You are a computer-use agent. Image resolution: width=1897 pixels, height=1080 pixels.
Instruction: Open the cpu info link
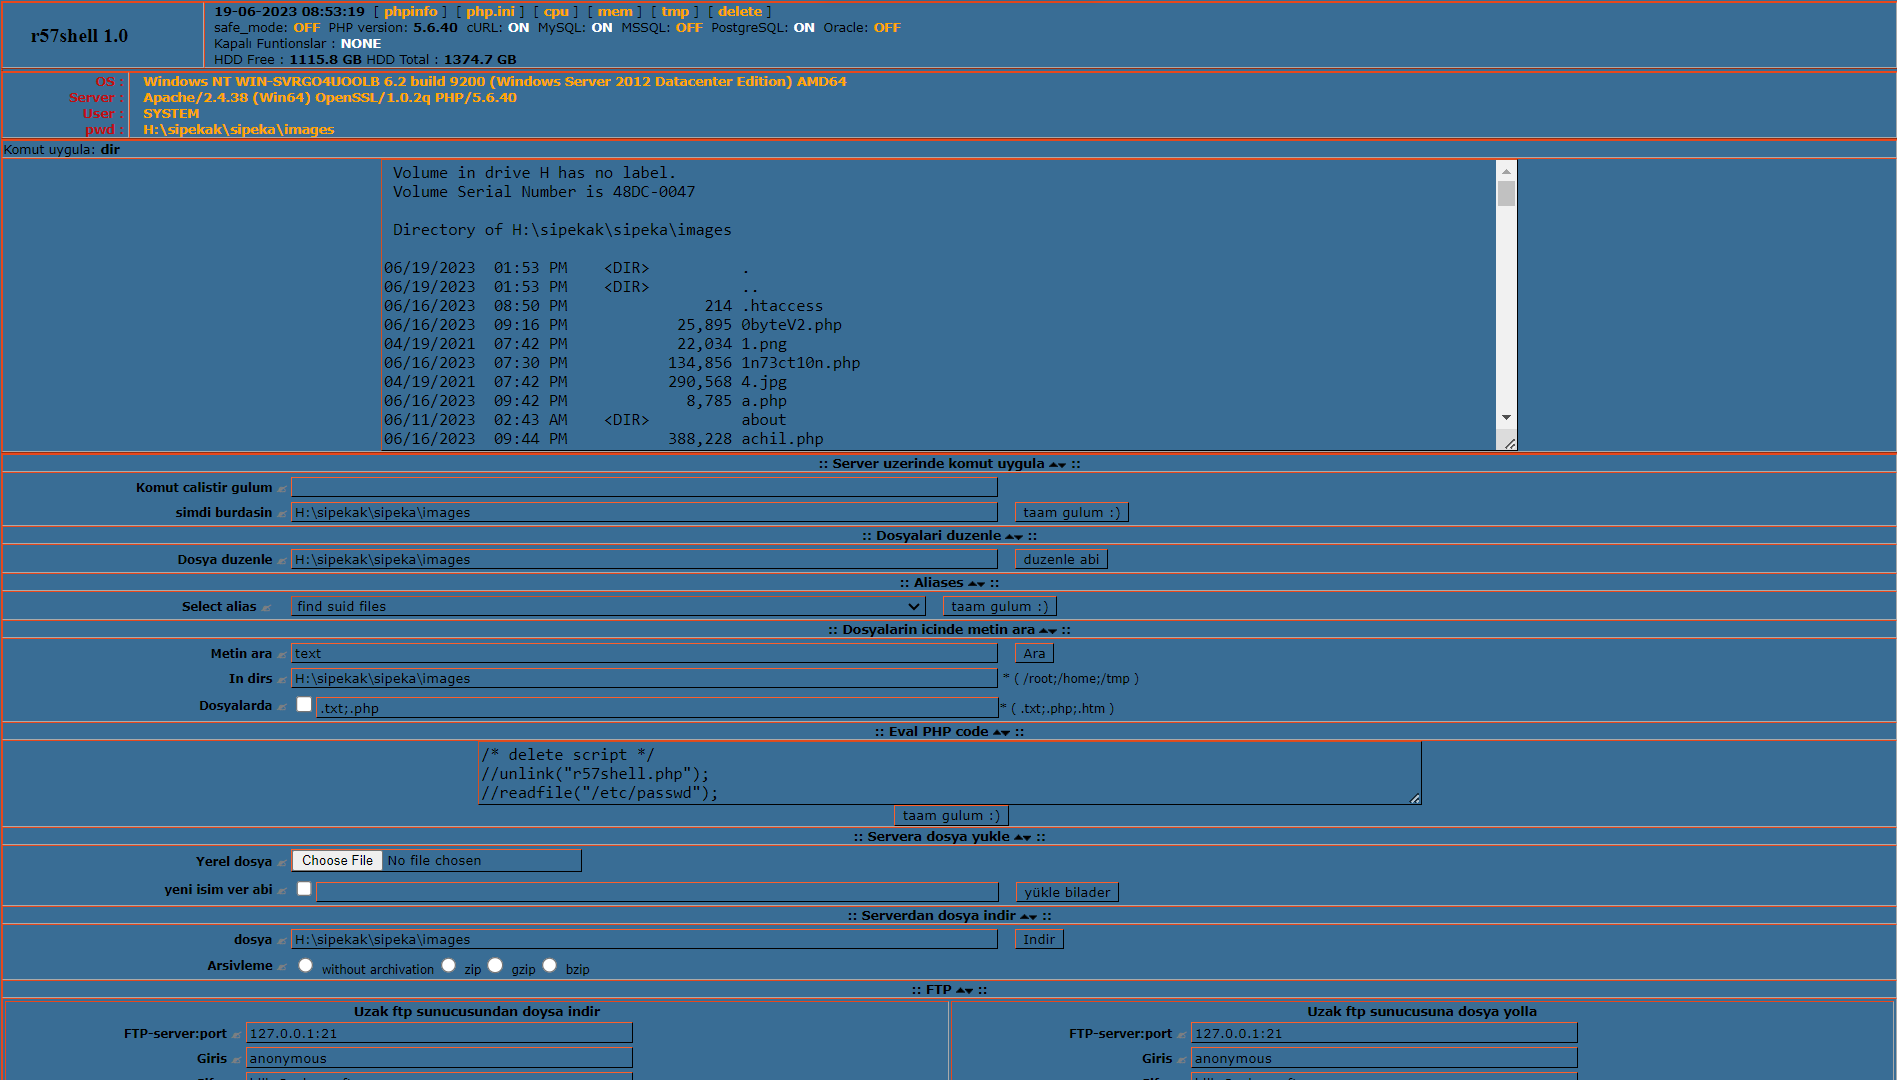556,12
